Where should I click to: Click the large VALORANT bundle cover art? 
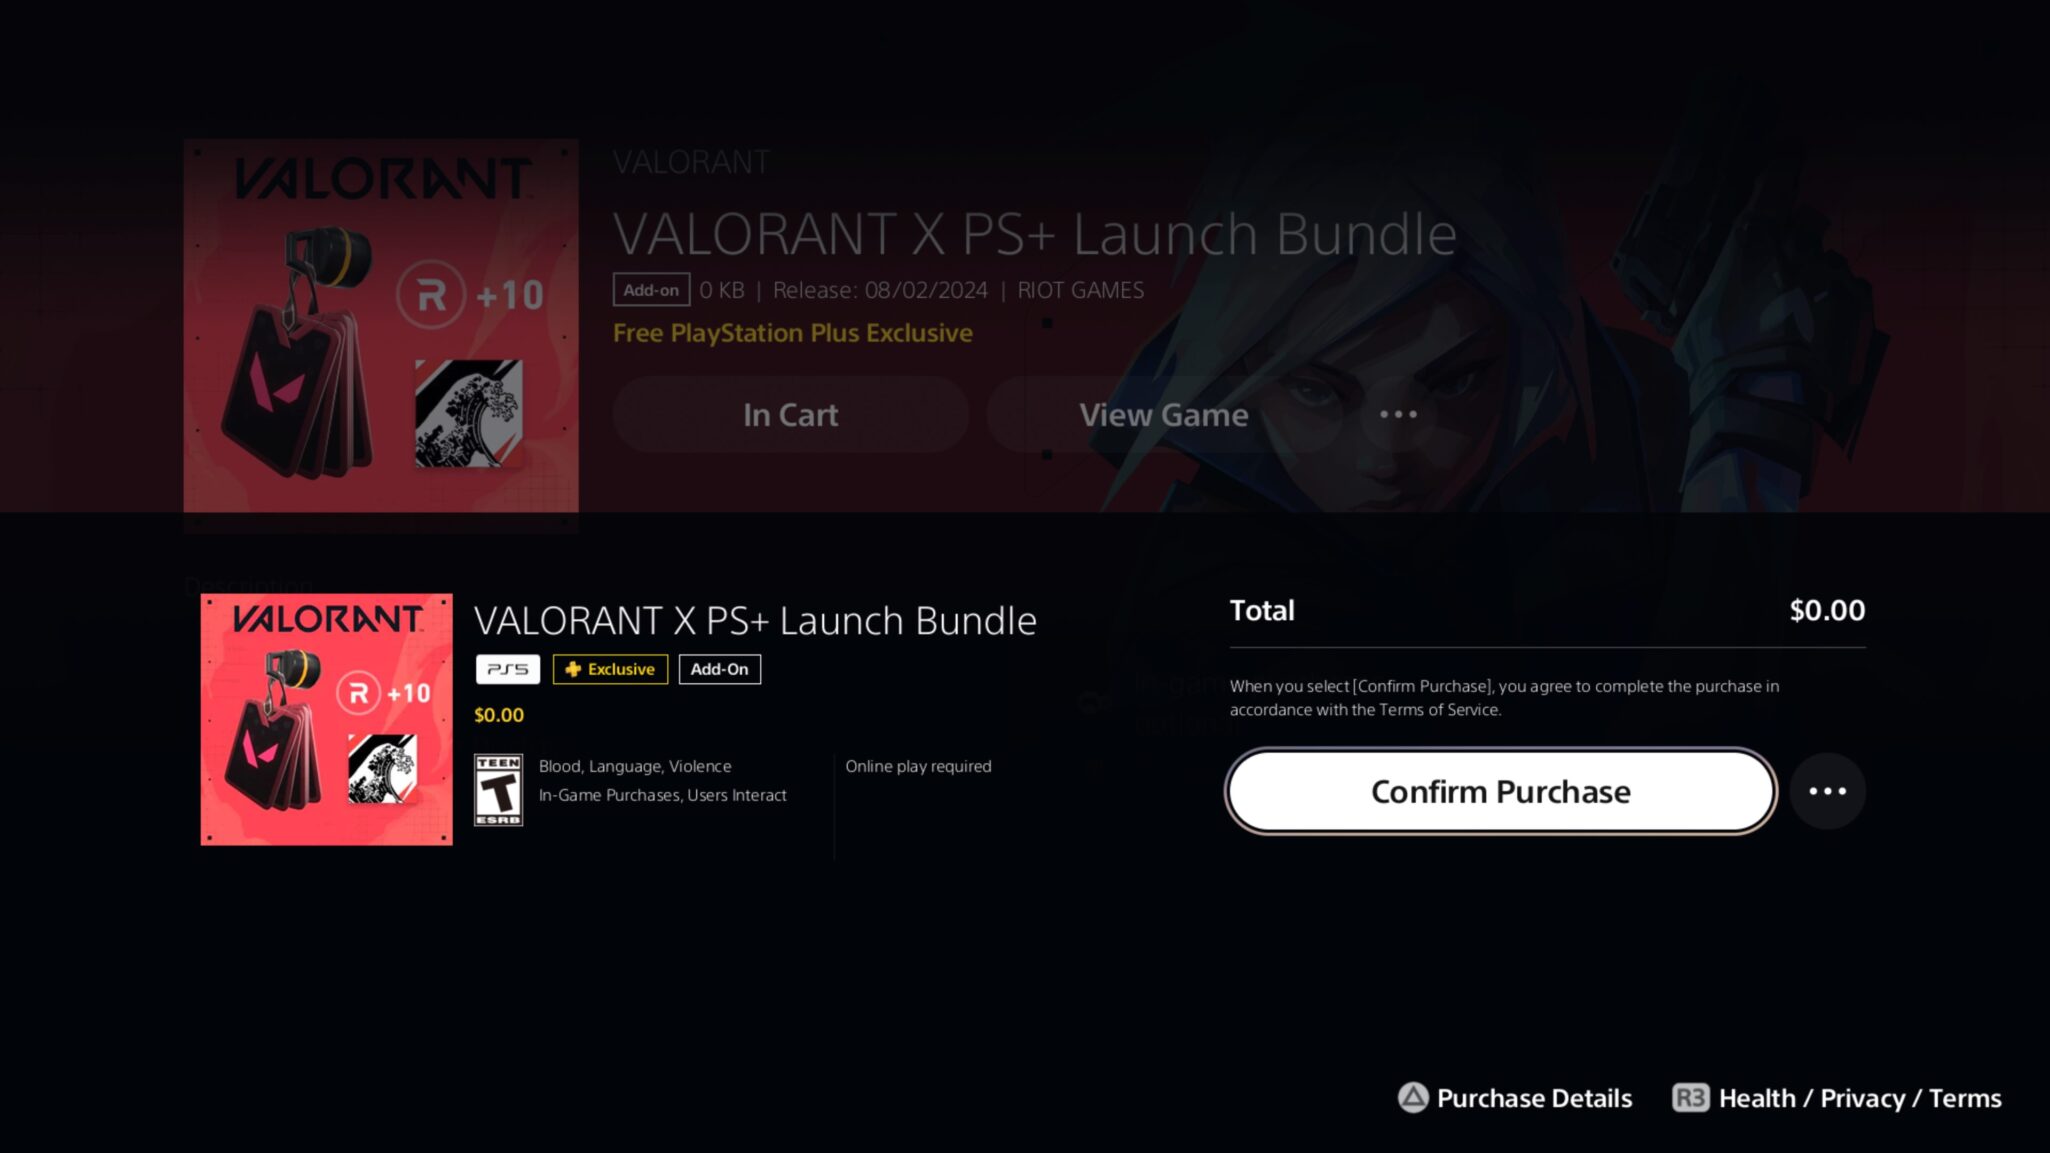click(381, 326)
